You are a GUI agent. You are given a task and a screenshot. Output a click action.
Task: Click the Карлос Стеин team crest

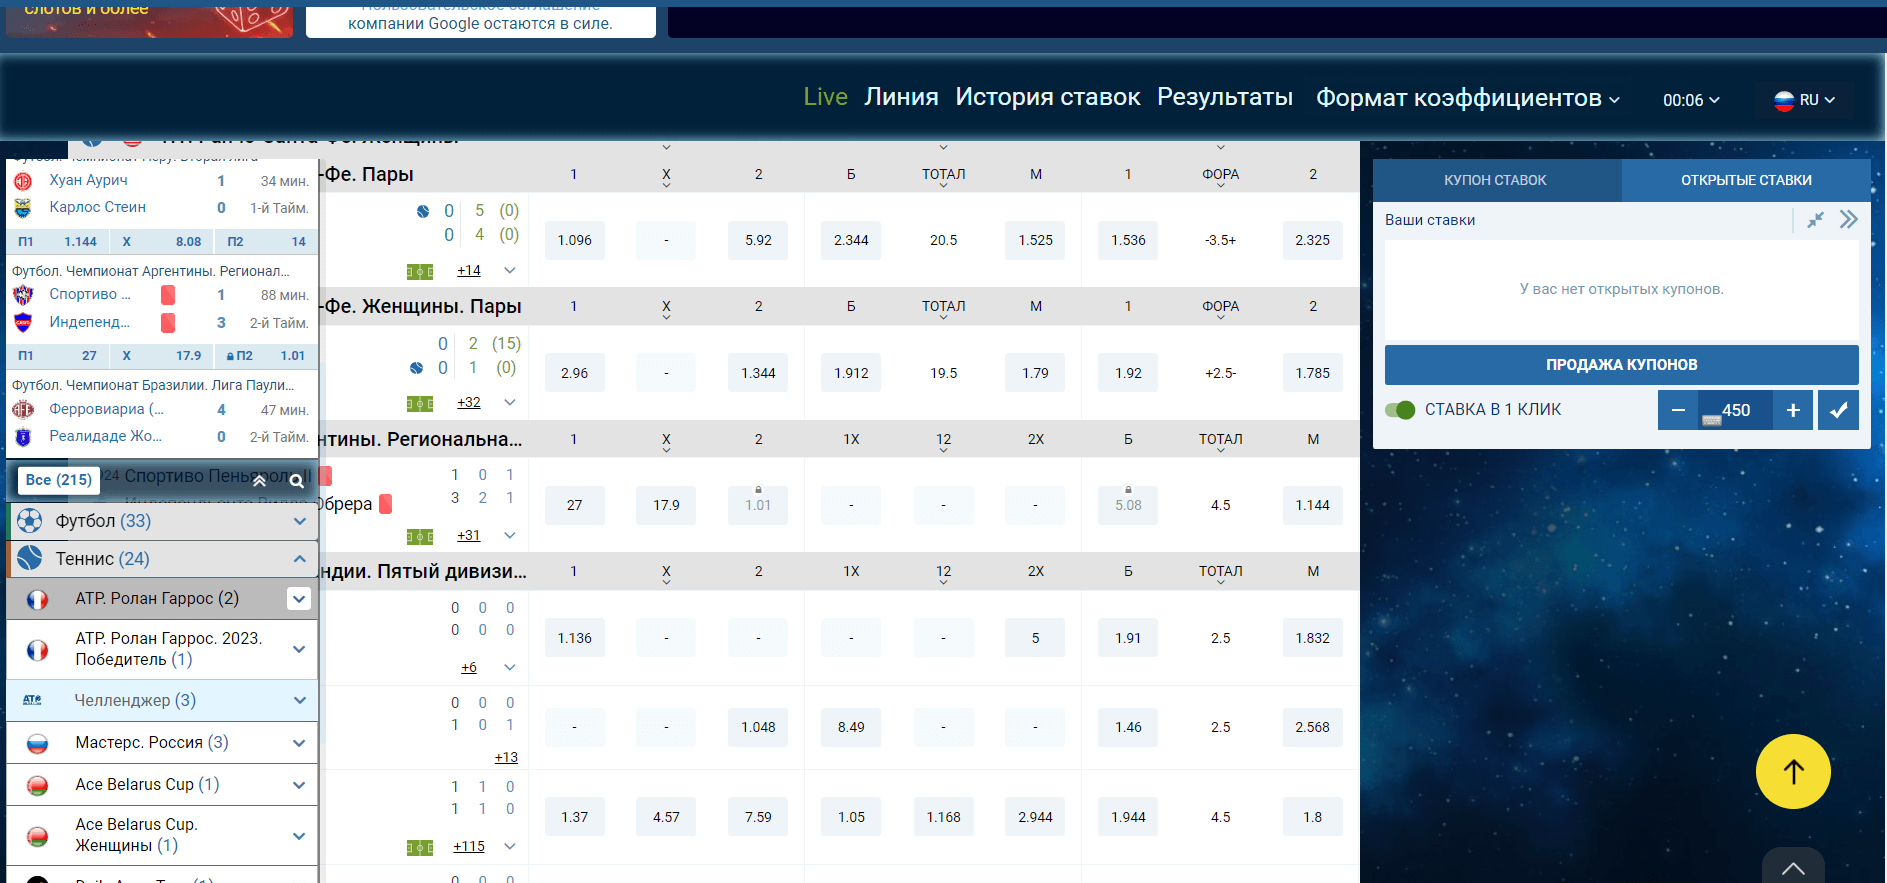tap(23, 208)
